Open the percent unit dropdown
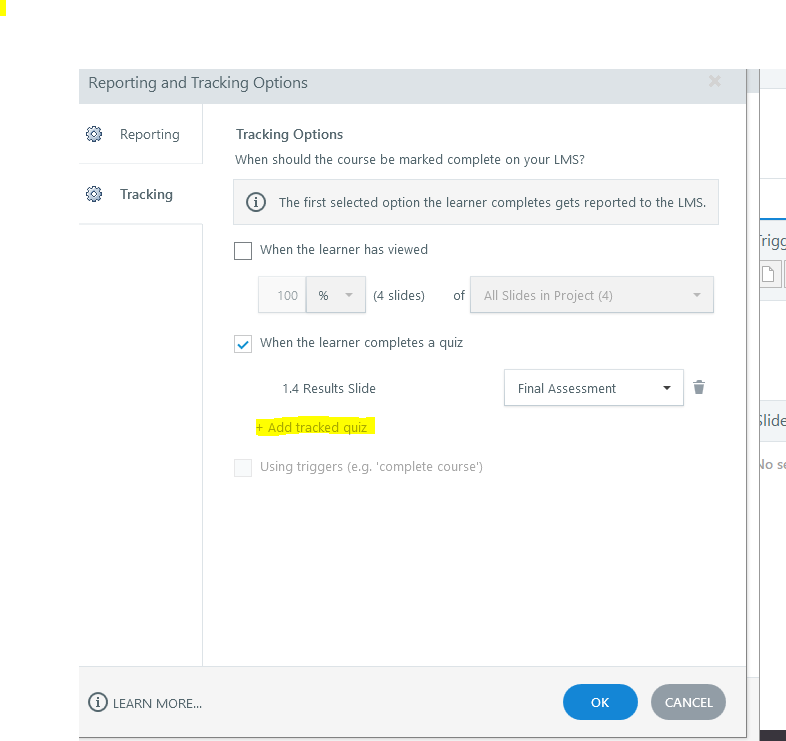Image resolution: width=786 pixels, height=741 pixels. 336,295
